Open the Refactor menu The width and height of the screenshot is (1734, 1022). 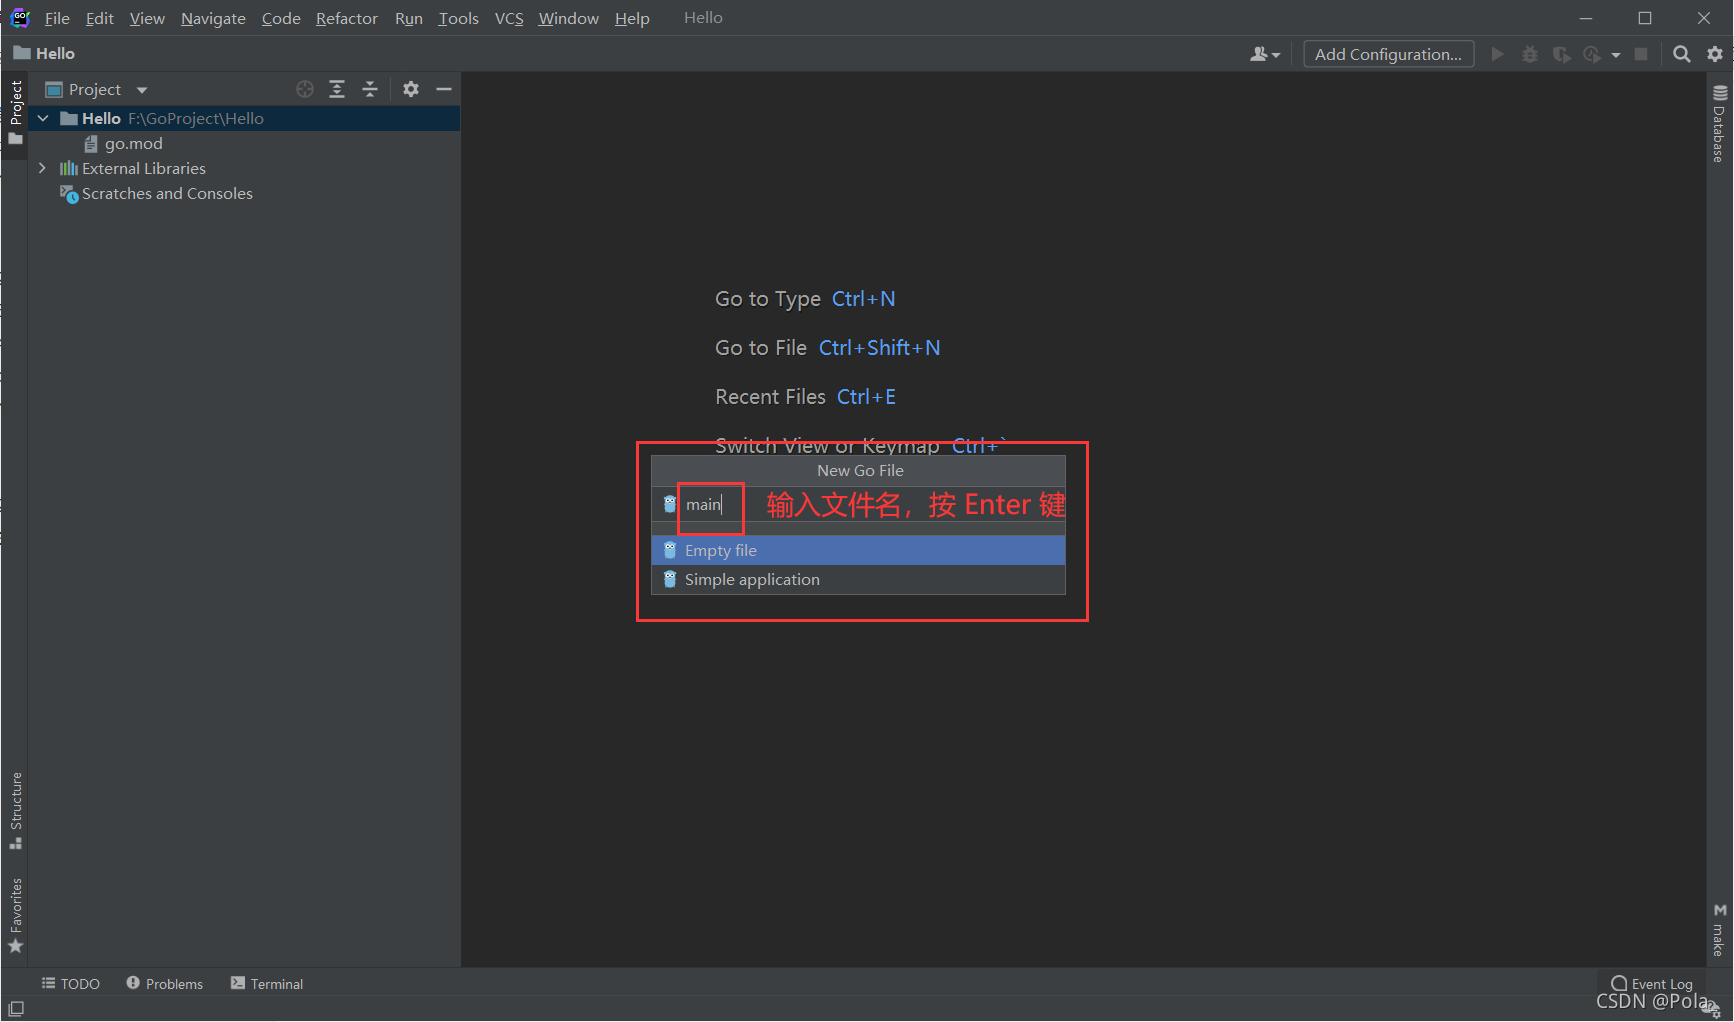[x=347, y=18]
